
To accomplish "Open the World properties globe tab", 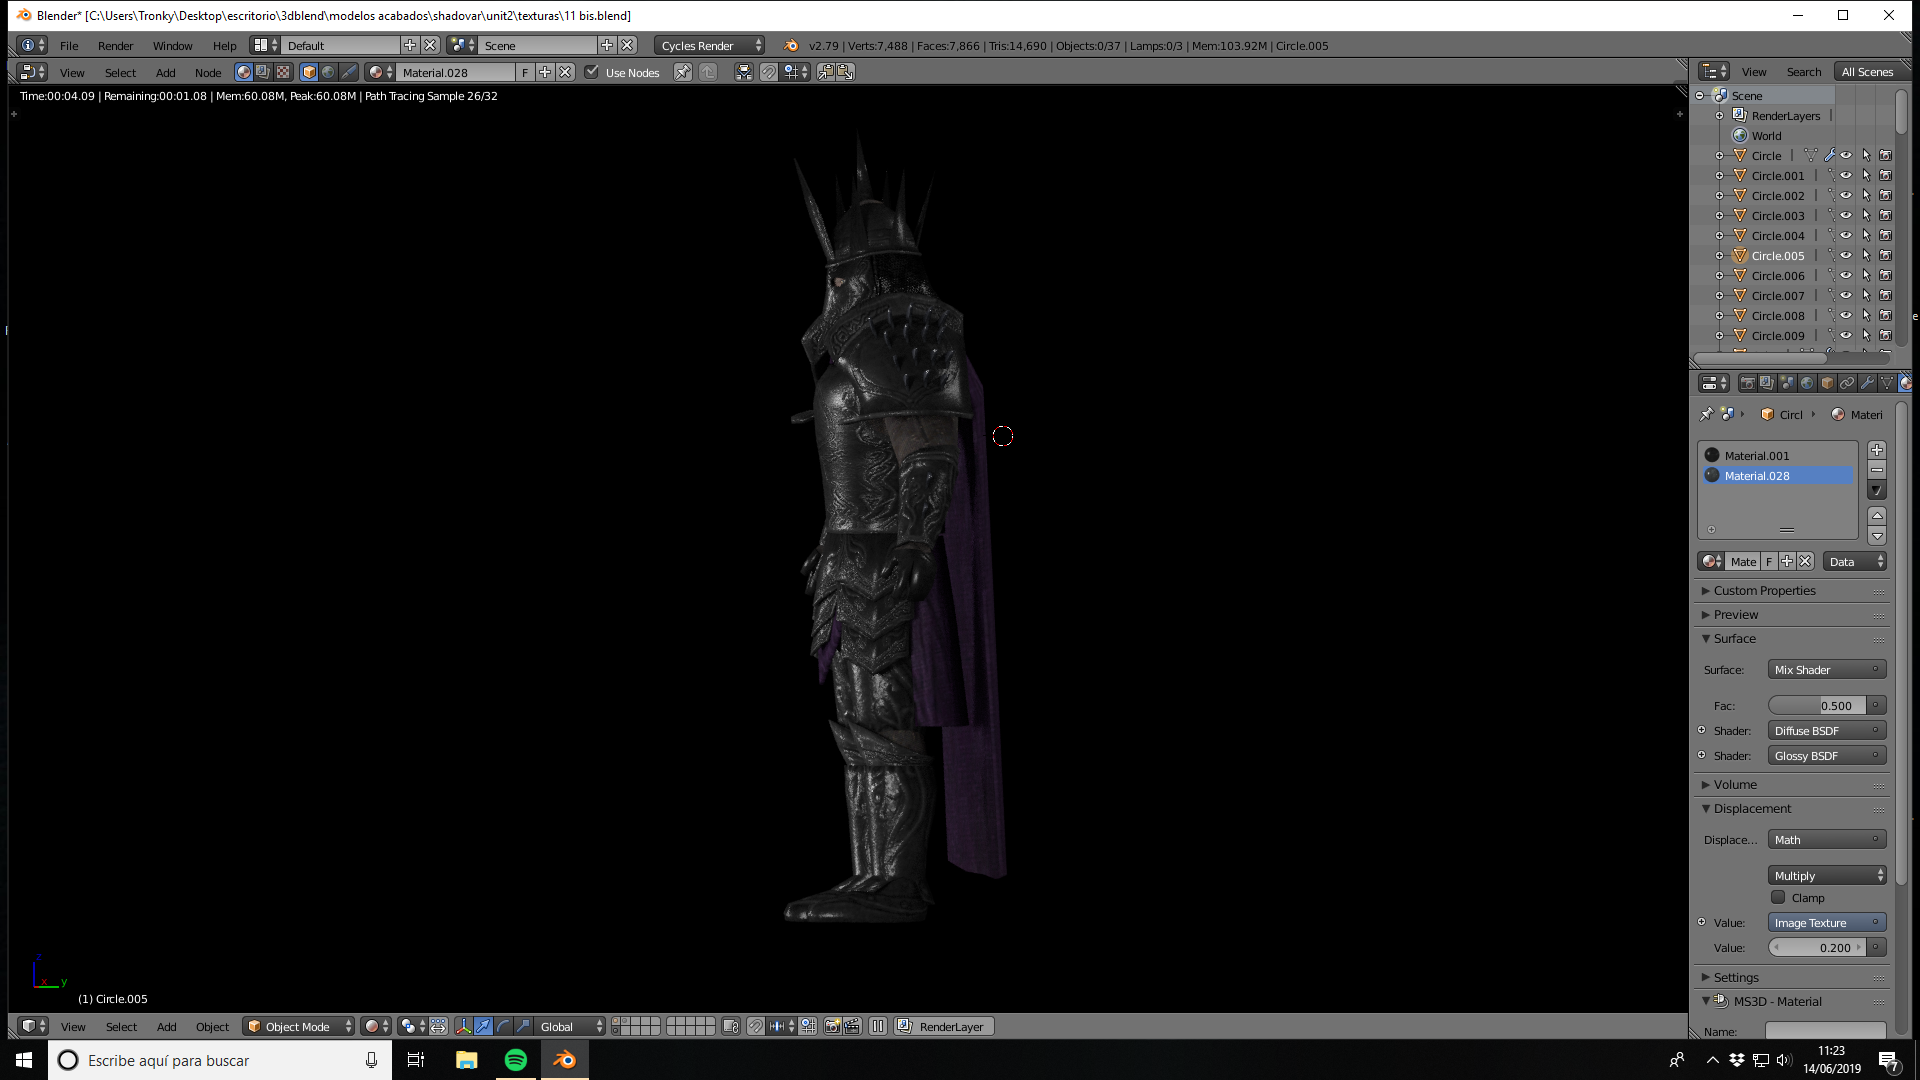I will (1807, 383).
